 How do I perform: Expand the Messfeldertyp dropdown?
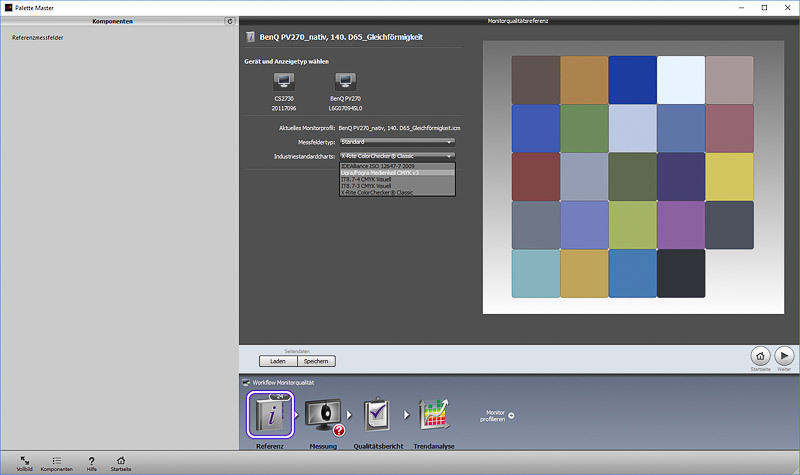397,142
